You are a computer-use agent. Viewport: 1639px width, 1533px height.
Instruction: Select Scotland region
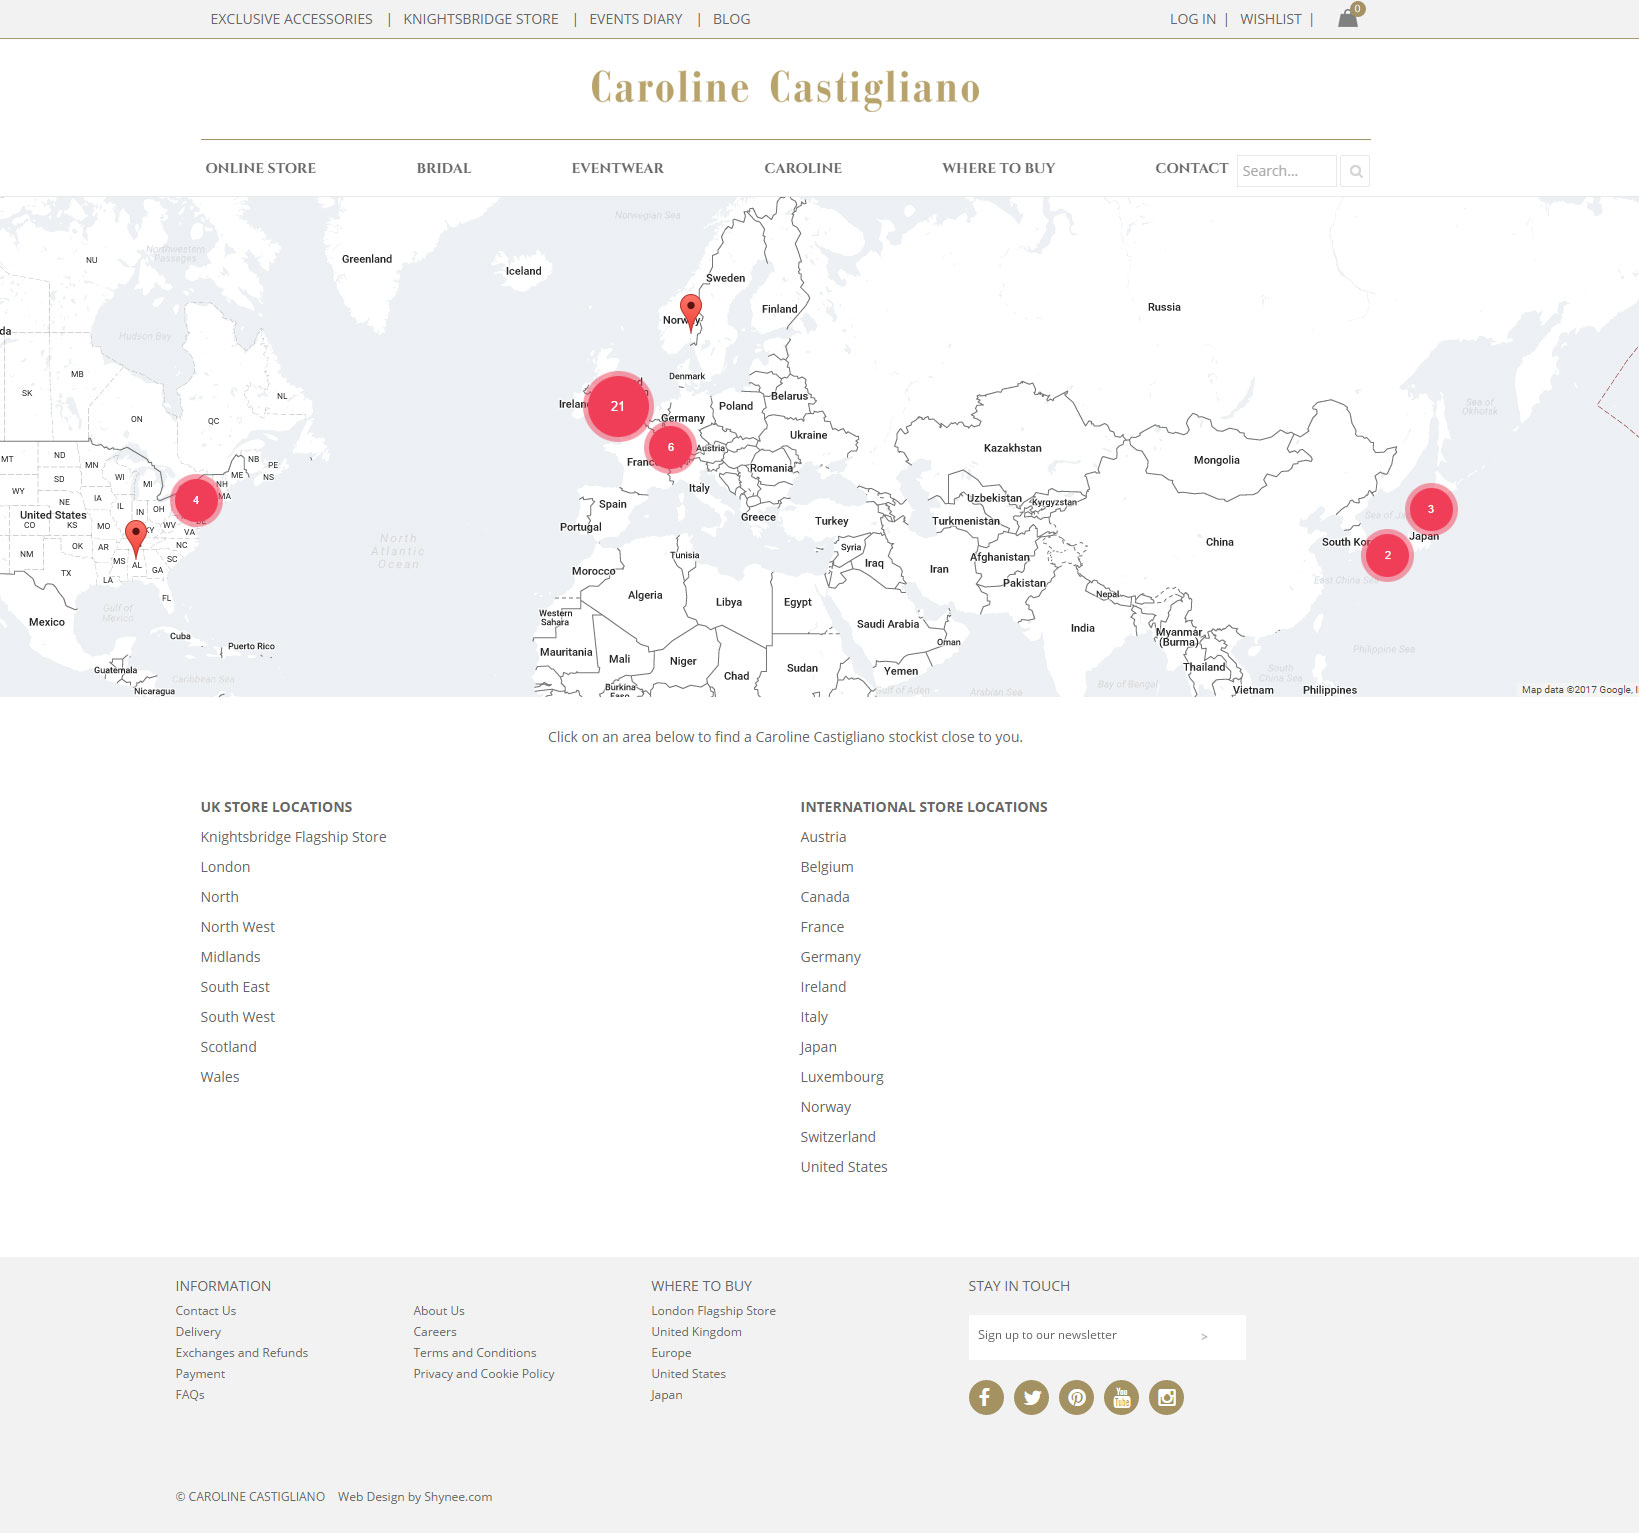228,1047
